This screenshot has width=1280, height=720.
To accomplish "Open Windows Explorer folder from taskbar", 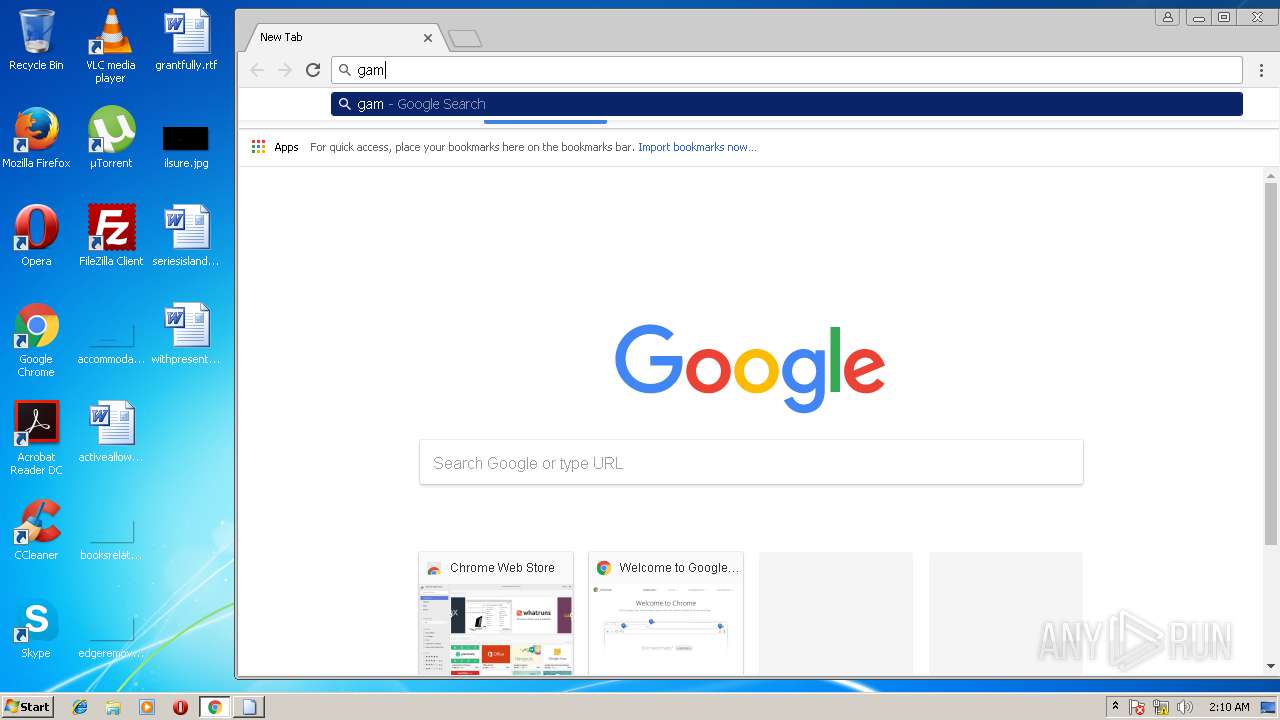I will click(113, 707).
